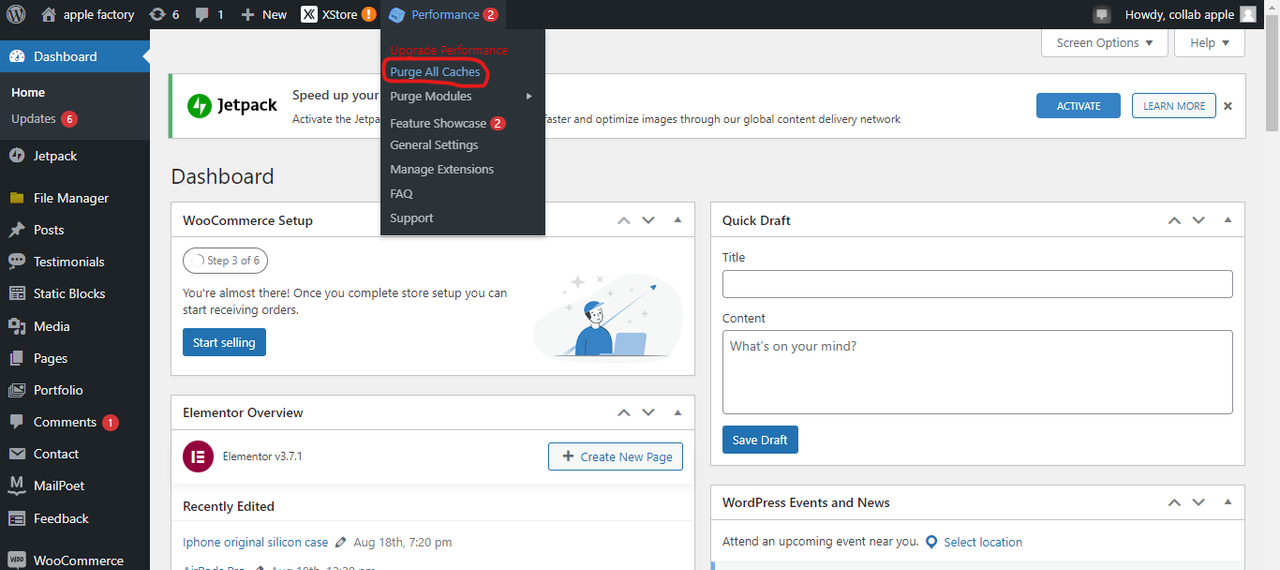Click the Comments bubble icon in sidebar
This screenshot has height=570, width=1280.
17,422
